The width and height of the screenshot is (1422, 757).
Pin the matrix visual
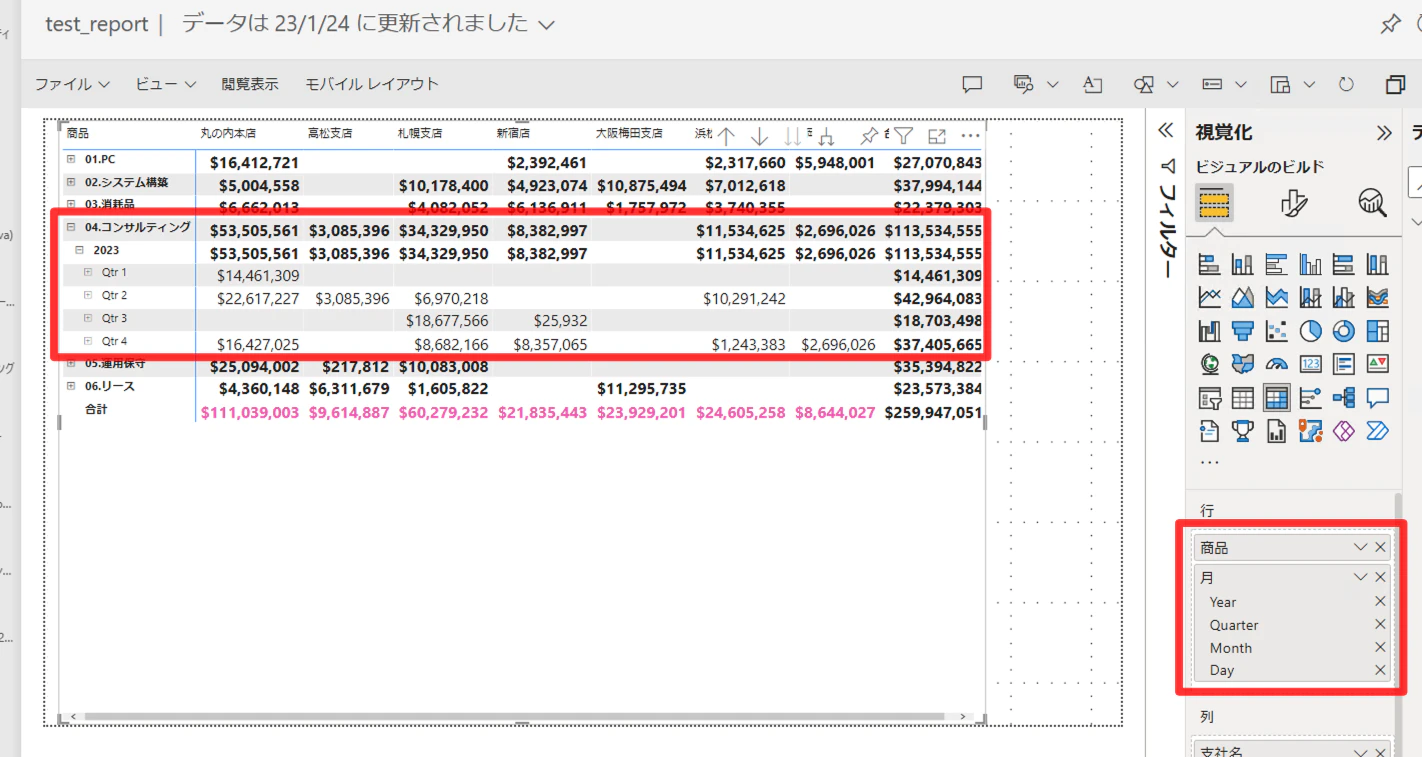click(x=871, y=135)
